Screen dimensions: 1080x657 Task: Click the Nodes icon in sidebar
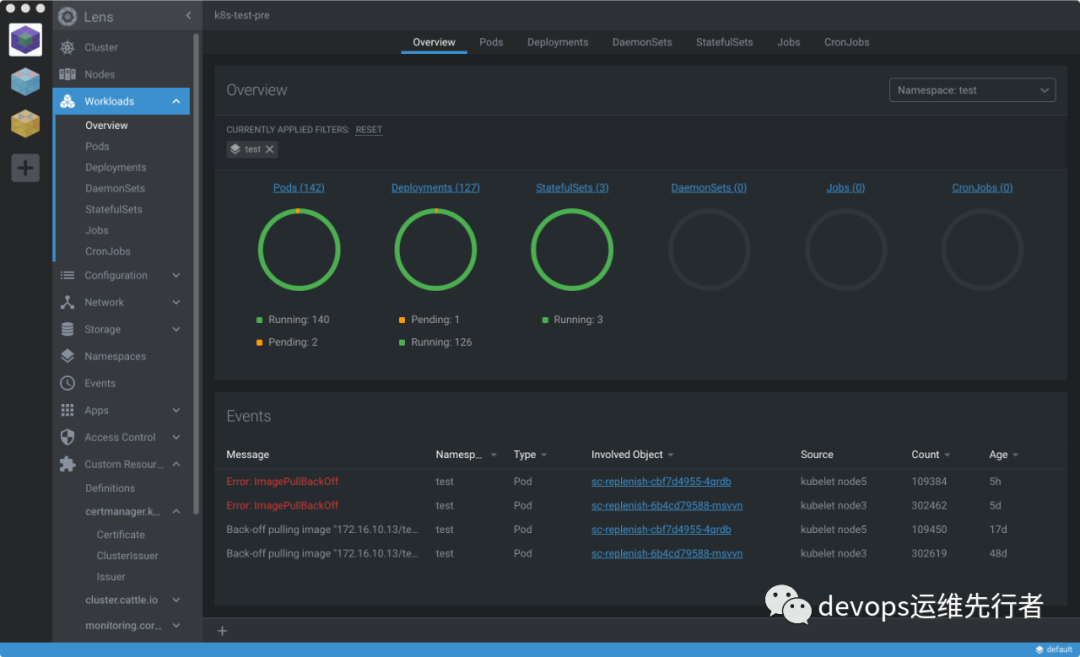click(x=67, y=74)
